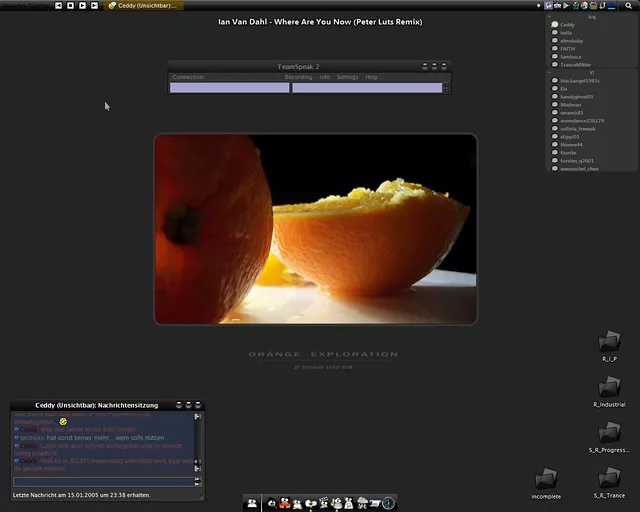Open the R_Industrial desktop folder

(x=609, y=391)
